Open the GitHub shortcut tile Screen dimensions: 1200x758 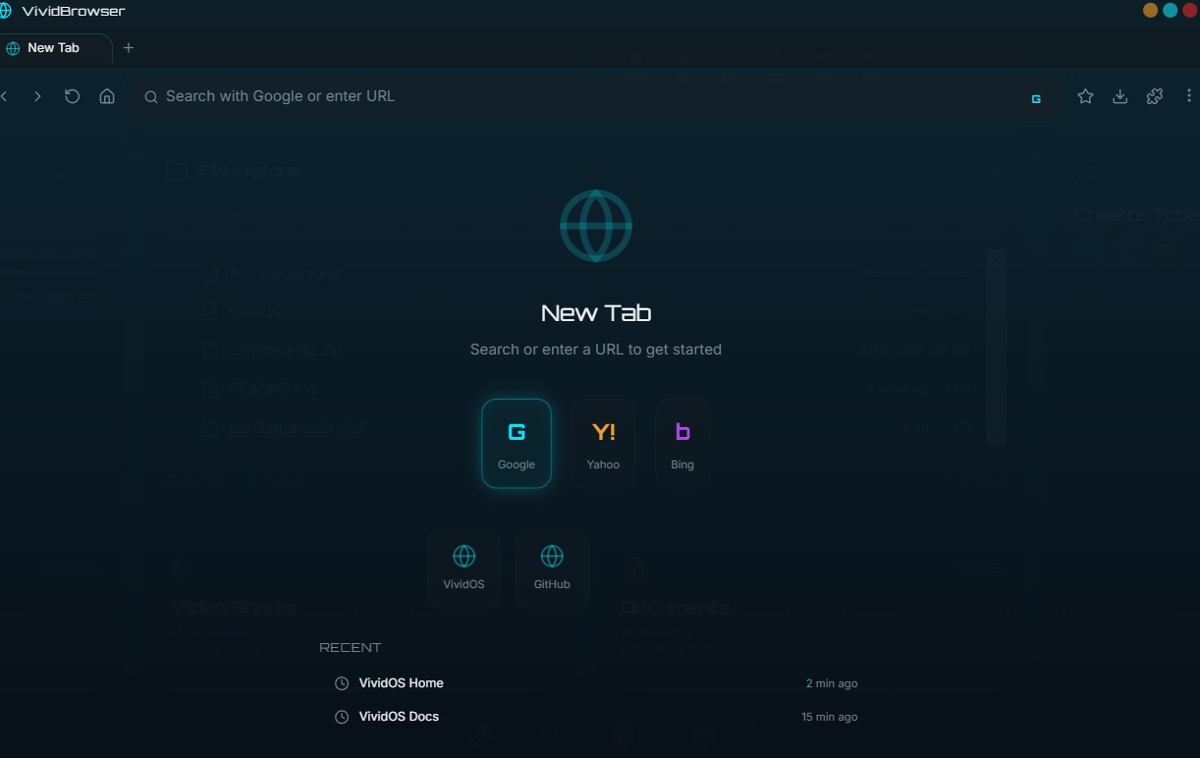pyautogui.click(x=552, y=568)
